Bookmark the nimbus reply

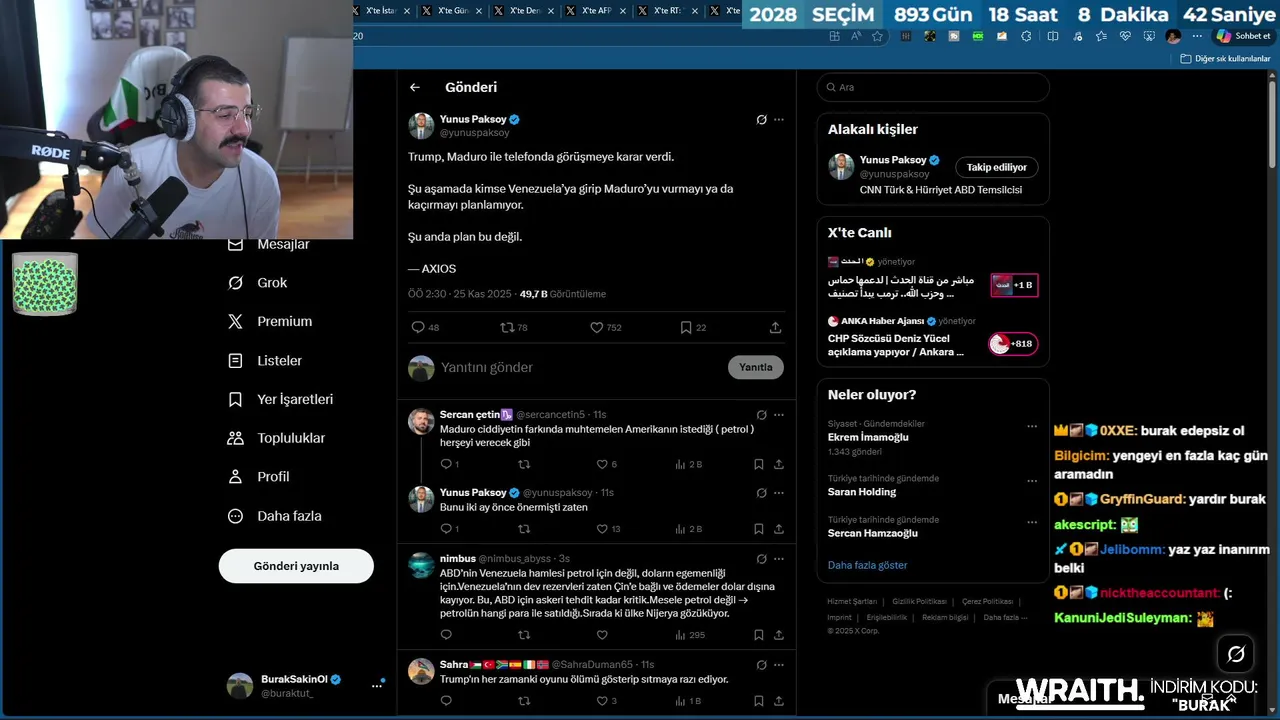(x=759, y=635)
